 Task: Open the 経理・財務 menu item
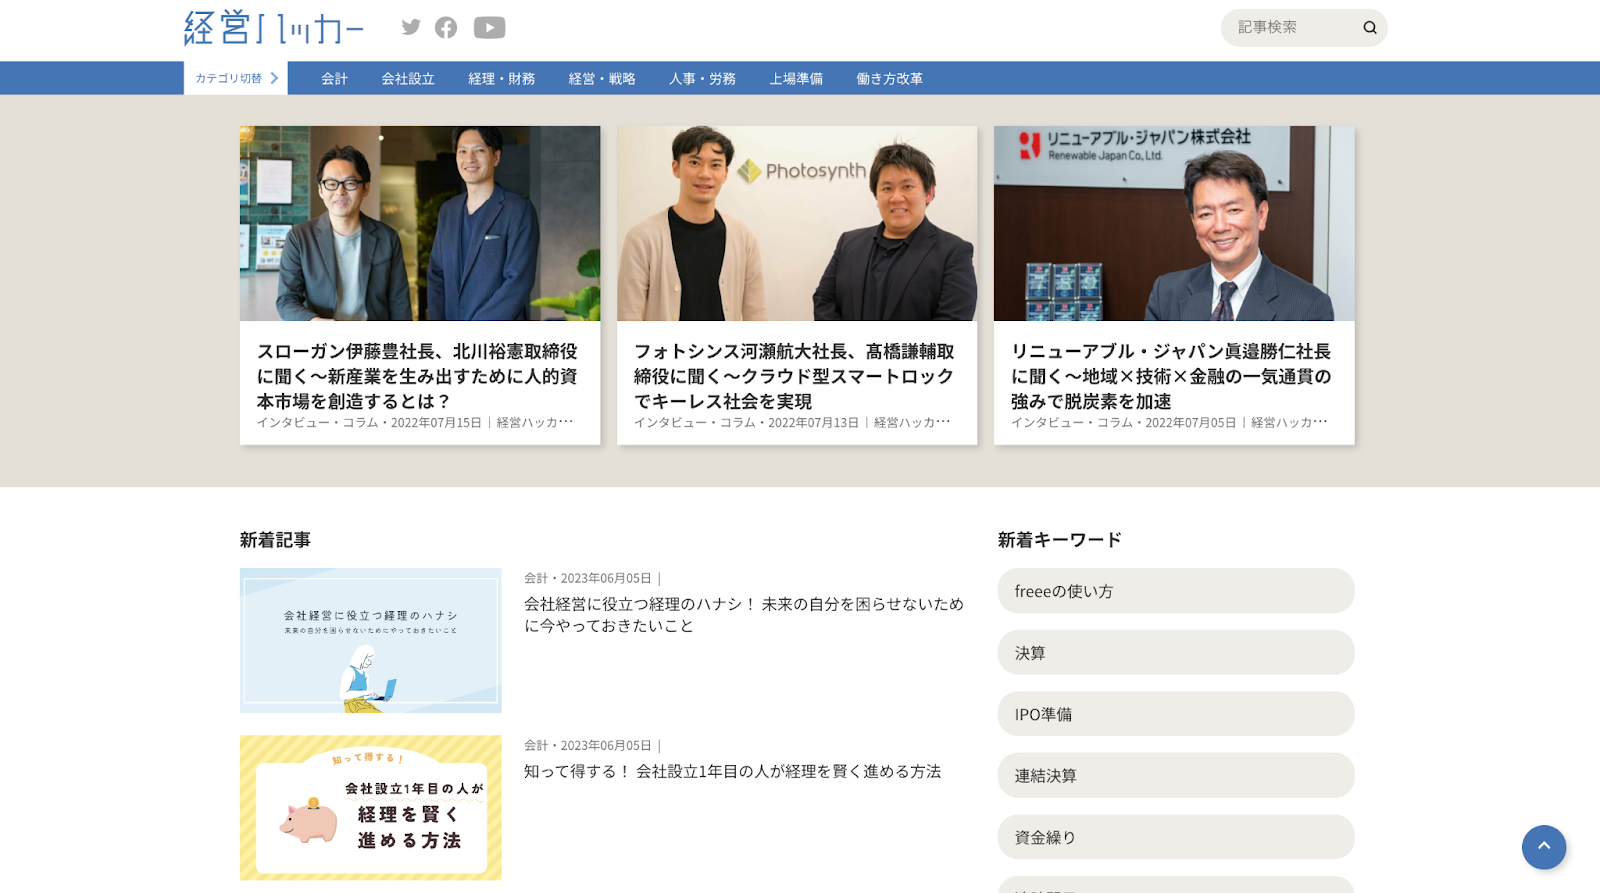tap(502, 79)
